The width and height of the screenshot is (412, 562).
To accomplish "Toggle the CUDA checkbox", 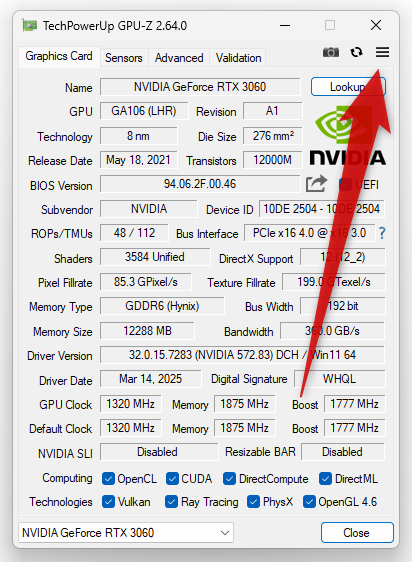I will pyautogui.click(x=172, y=478).
